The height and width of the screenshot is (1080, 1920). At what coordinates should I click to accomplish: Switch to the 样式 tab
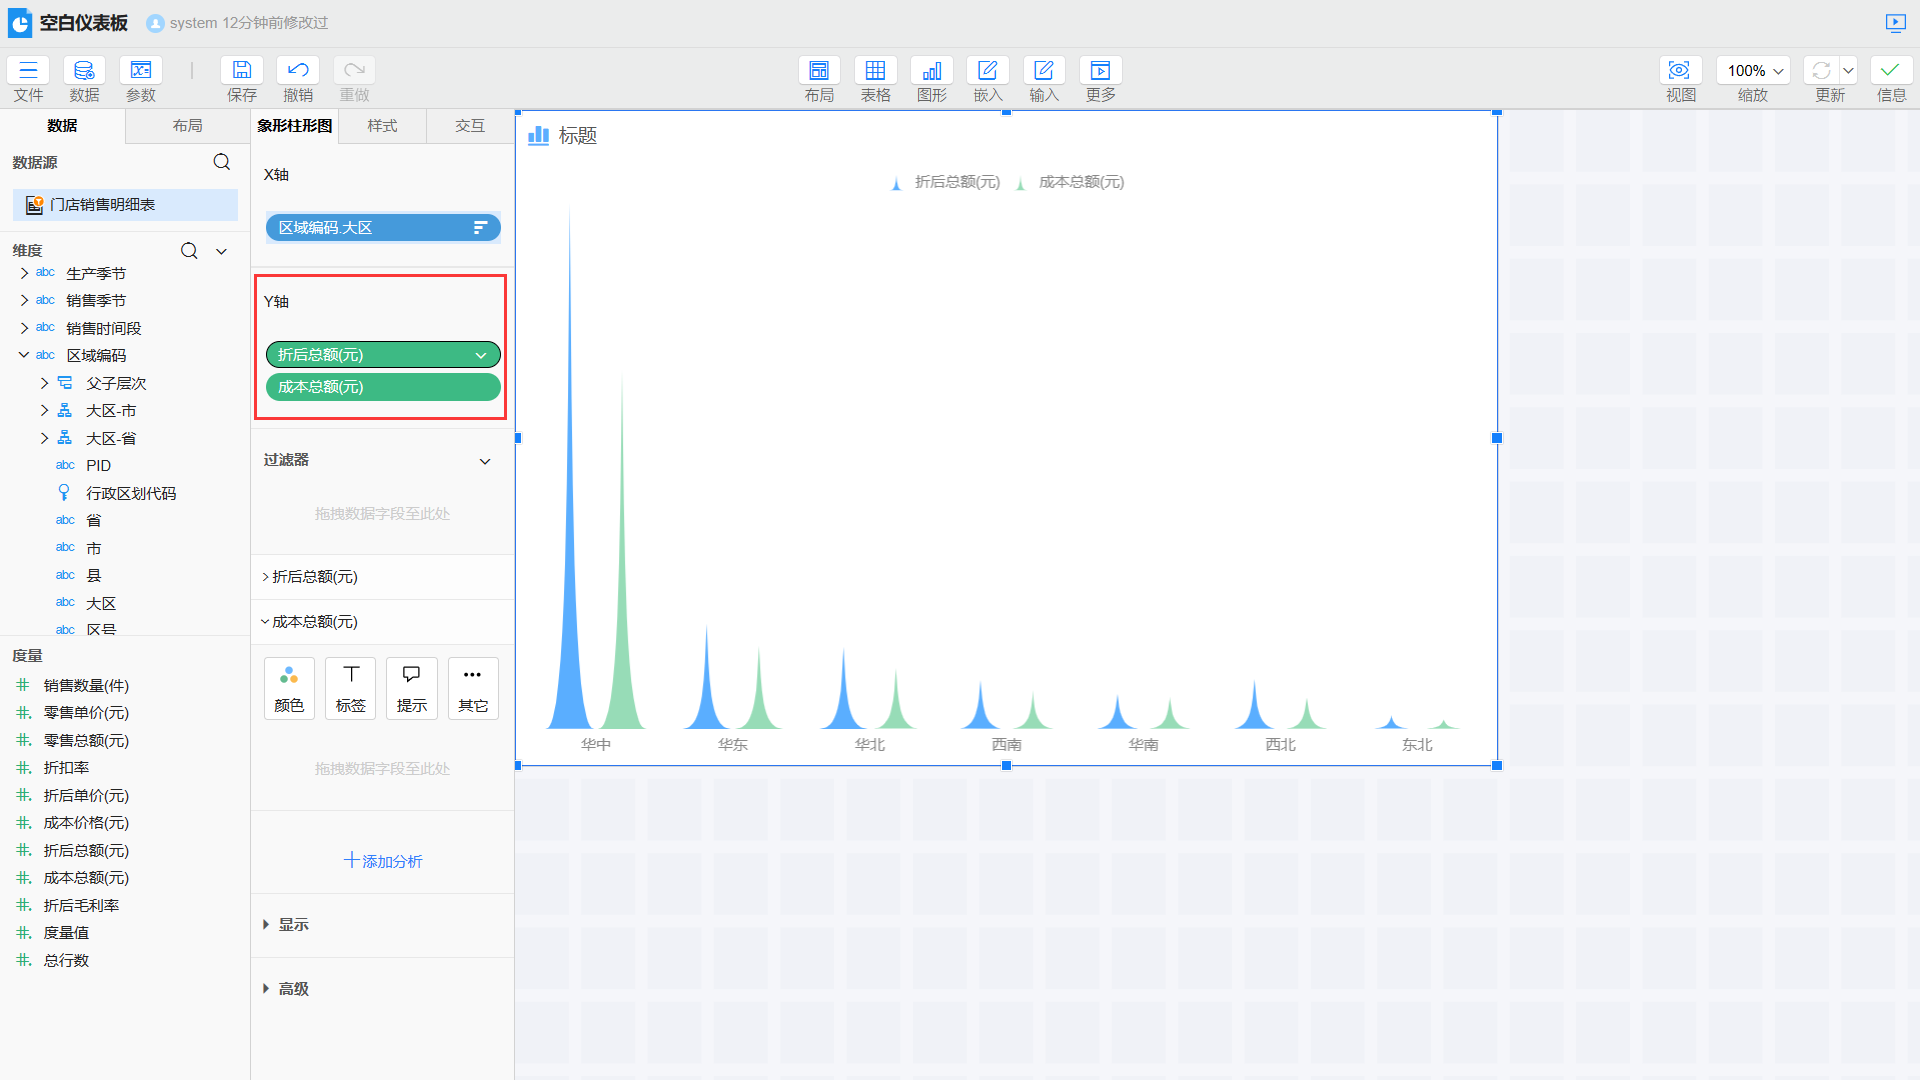[382, 126]
